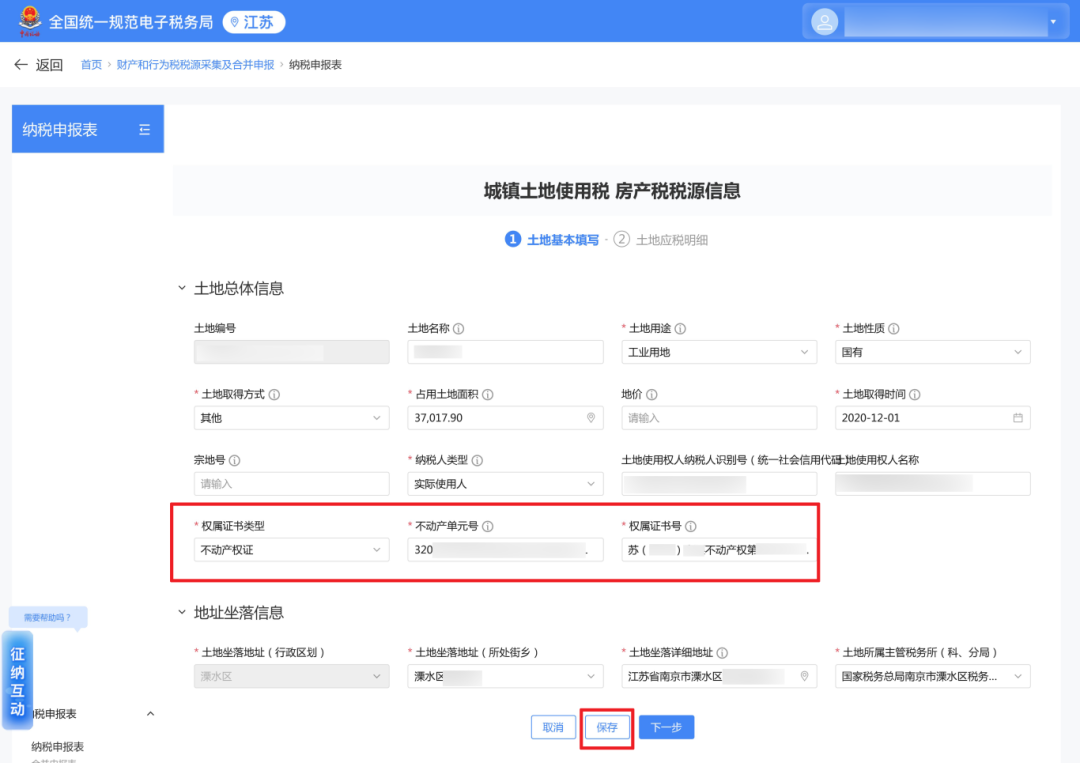Click the calendar icon in 土地取得时间 field
This screenshot has width=1080, height=763.
pos(1018,418)
